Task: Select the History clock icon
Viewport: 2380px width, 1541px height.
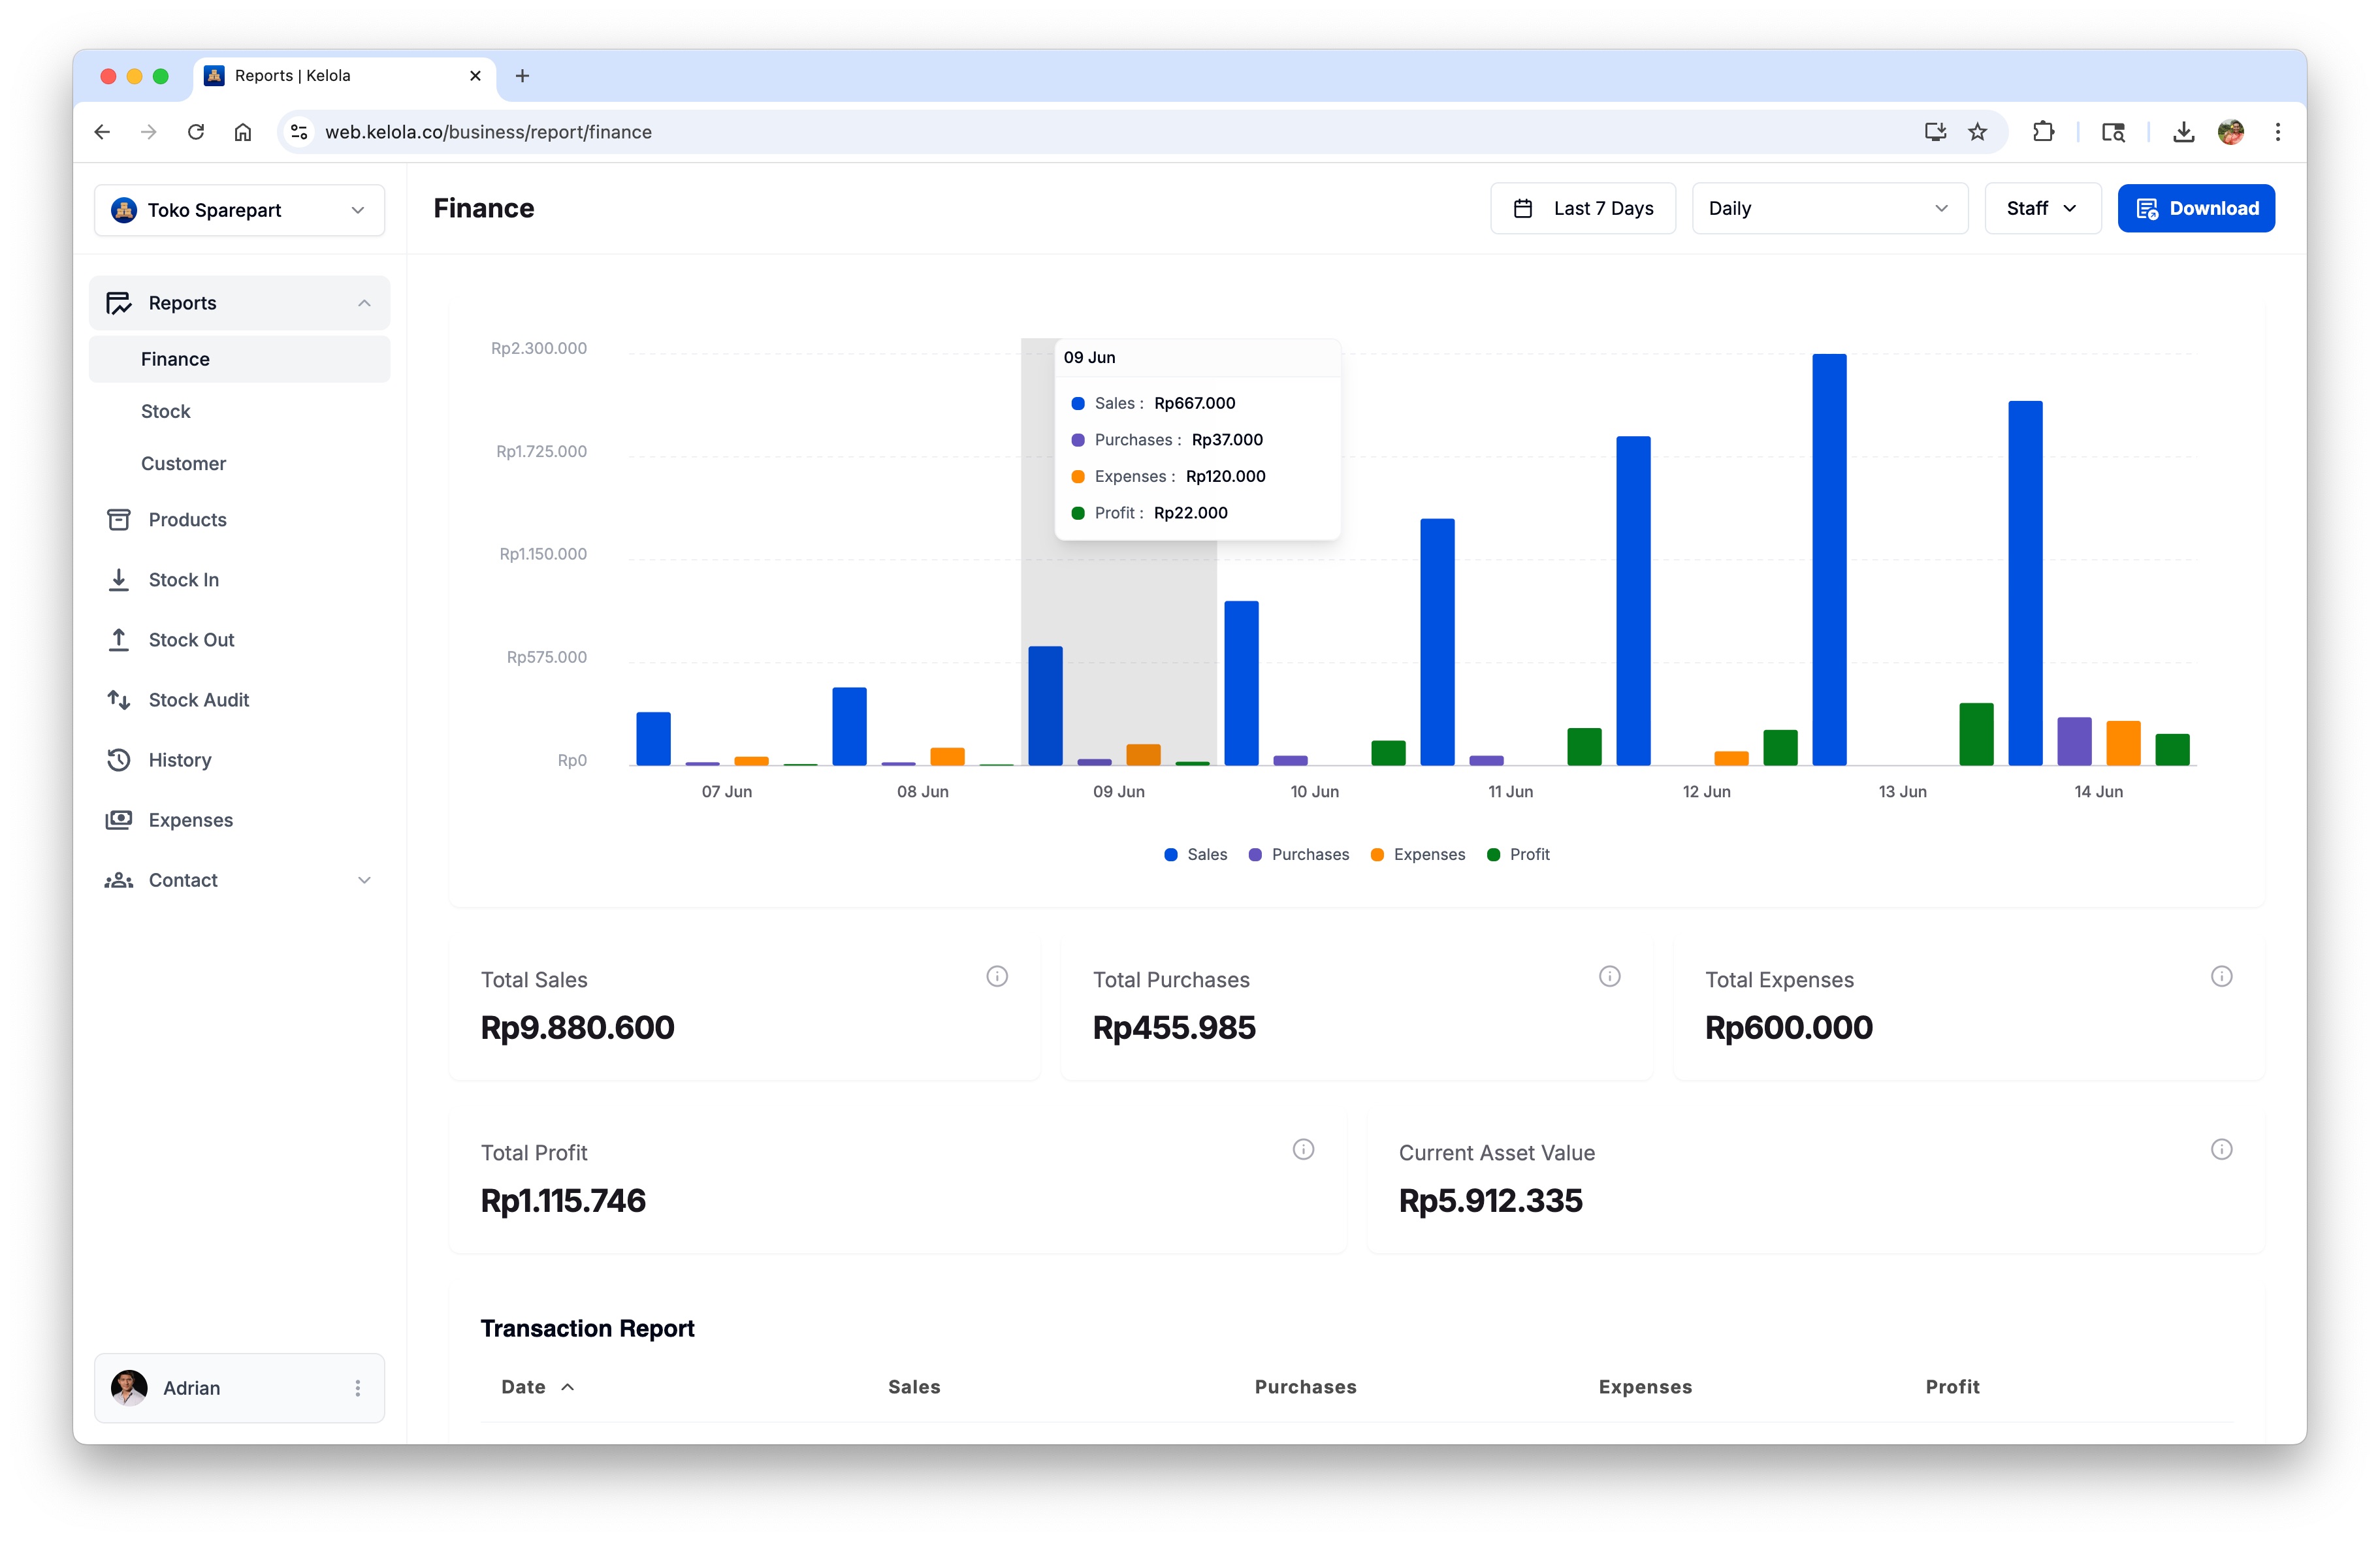Action: point(119,760)
